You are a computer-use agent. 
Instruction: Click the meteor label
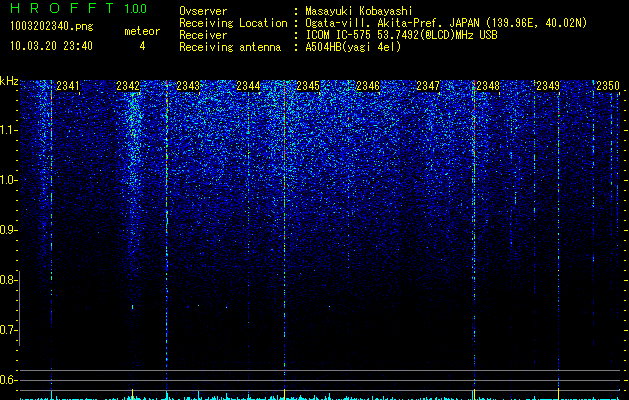[142, 31]
